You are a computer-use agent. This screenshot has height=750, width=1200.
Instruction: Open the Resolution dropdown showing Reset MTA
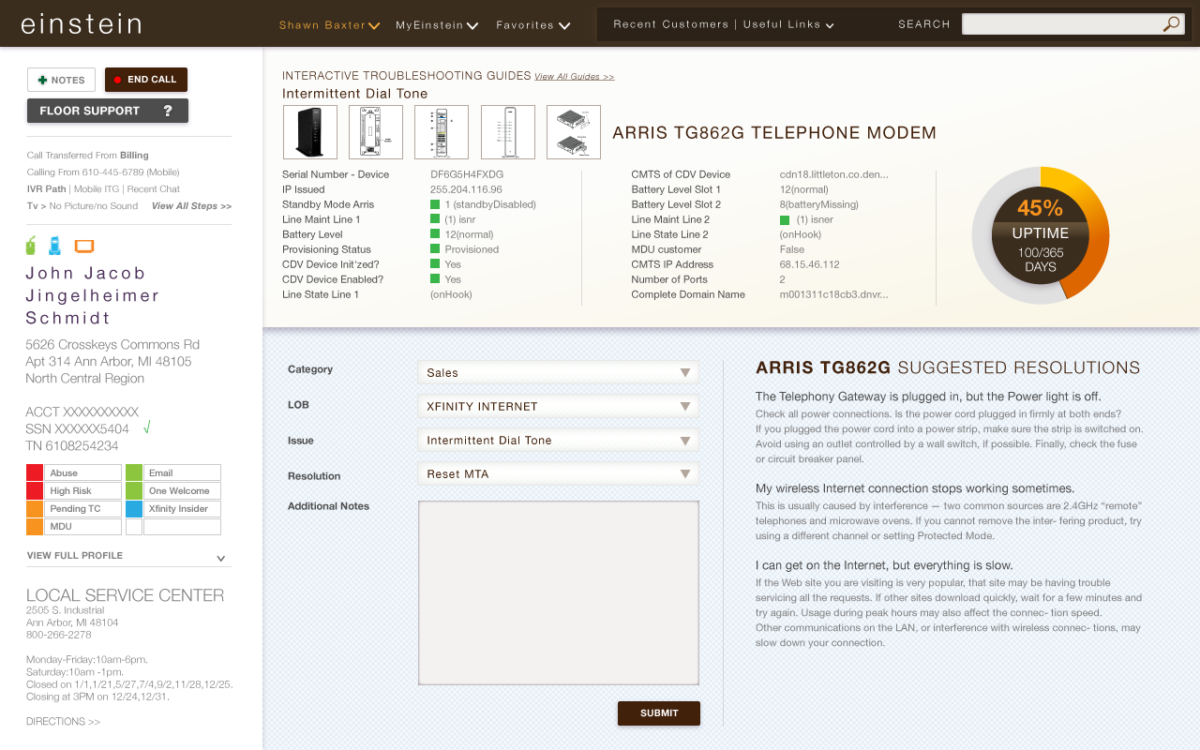(558, 474)
